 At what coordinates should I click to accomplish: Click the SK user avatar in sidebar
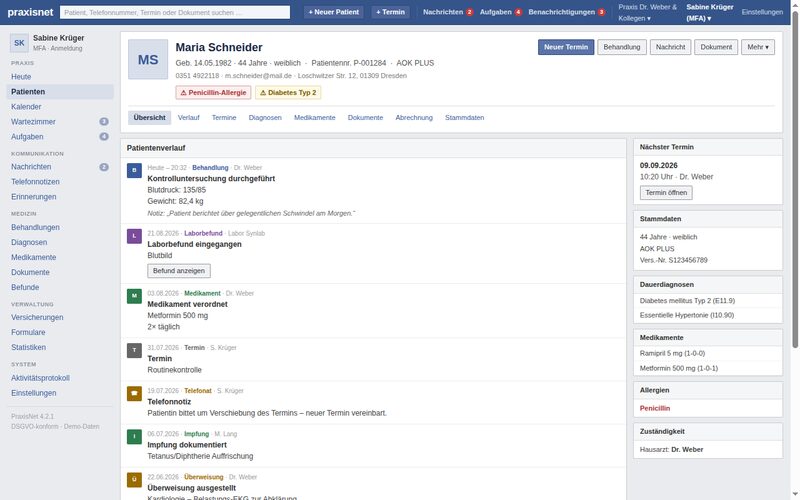pos(19,43)
